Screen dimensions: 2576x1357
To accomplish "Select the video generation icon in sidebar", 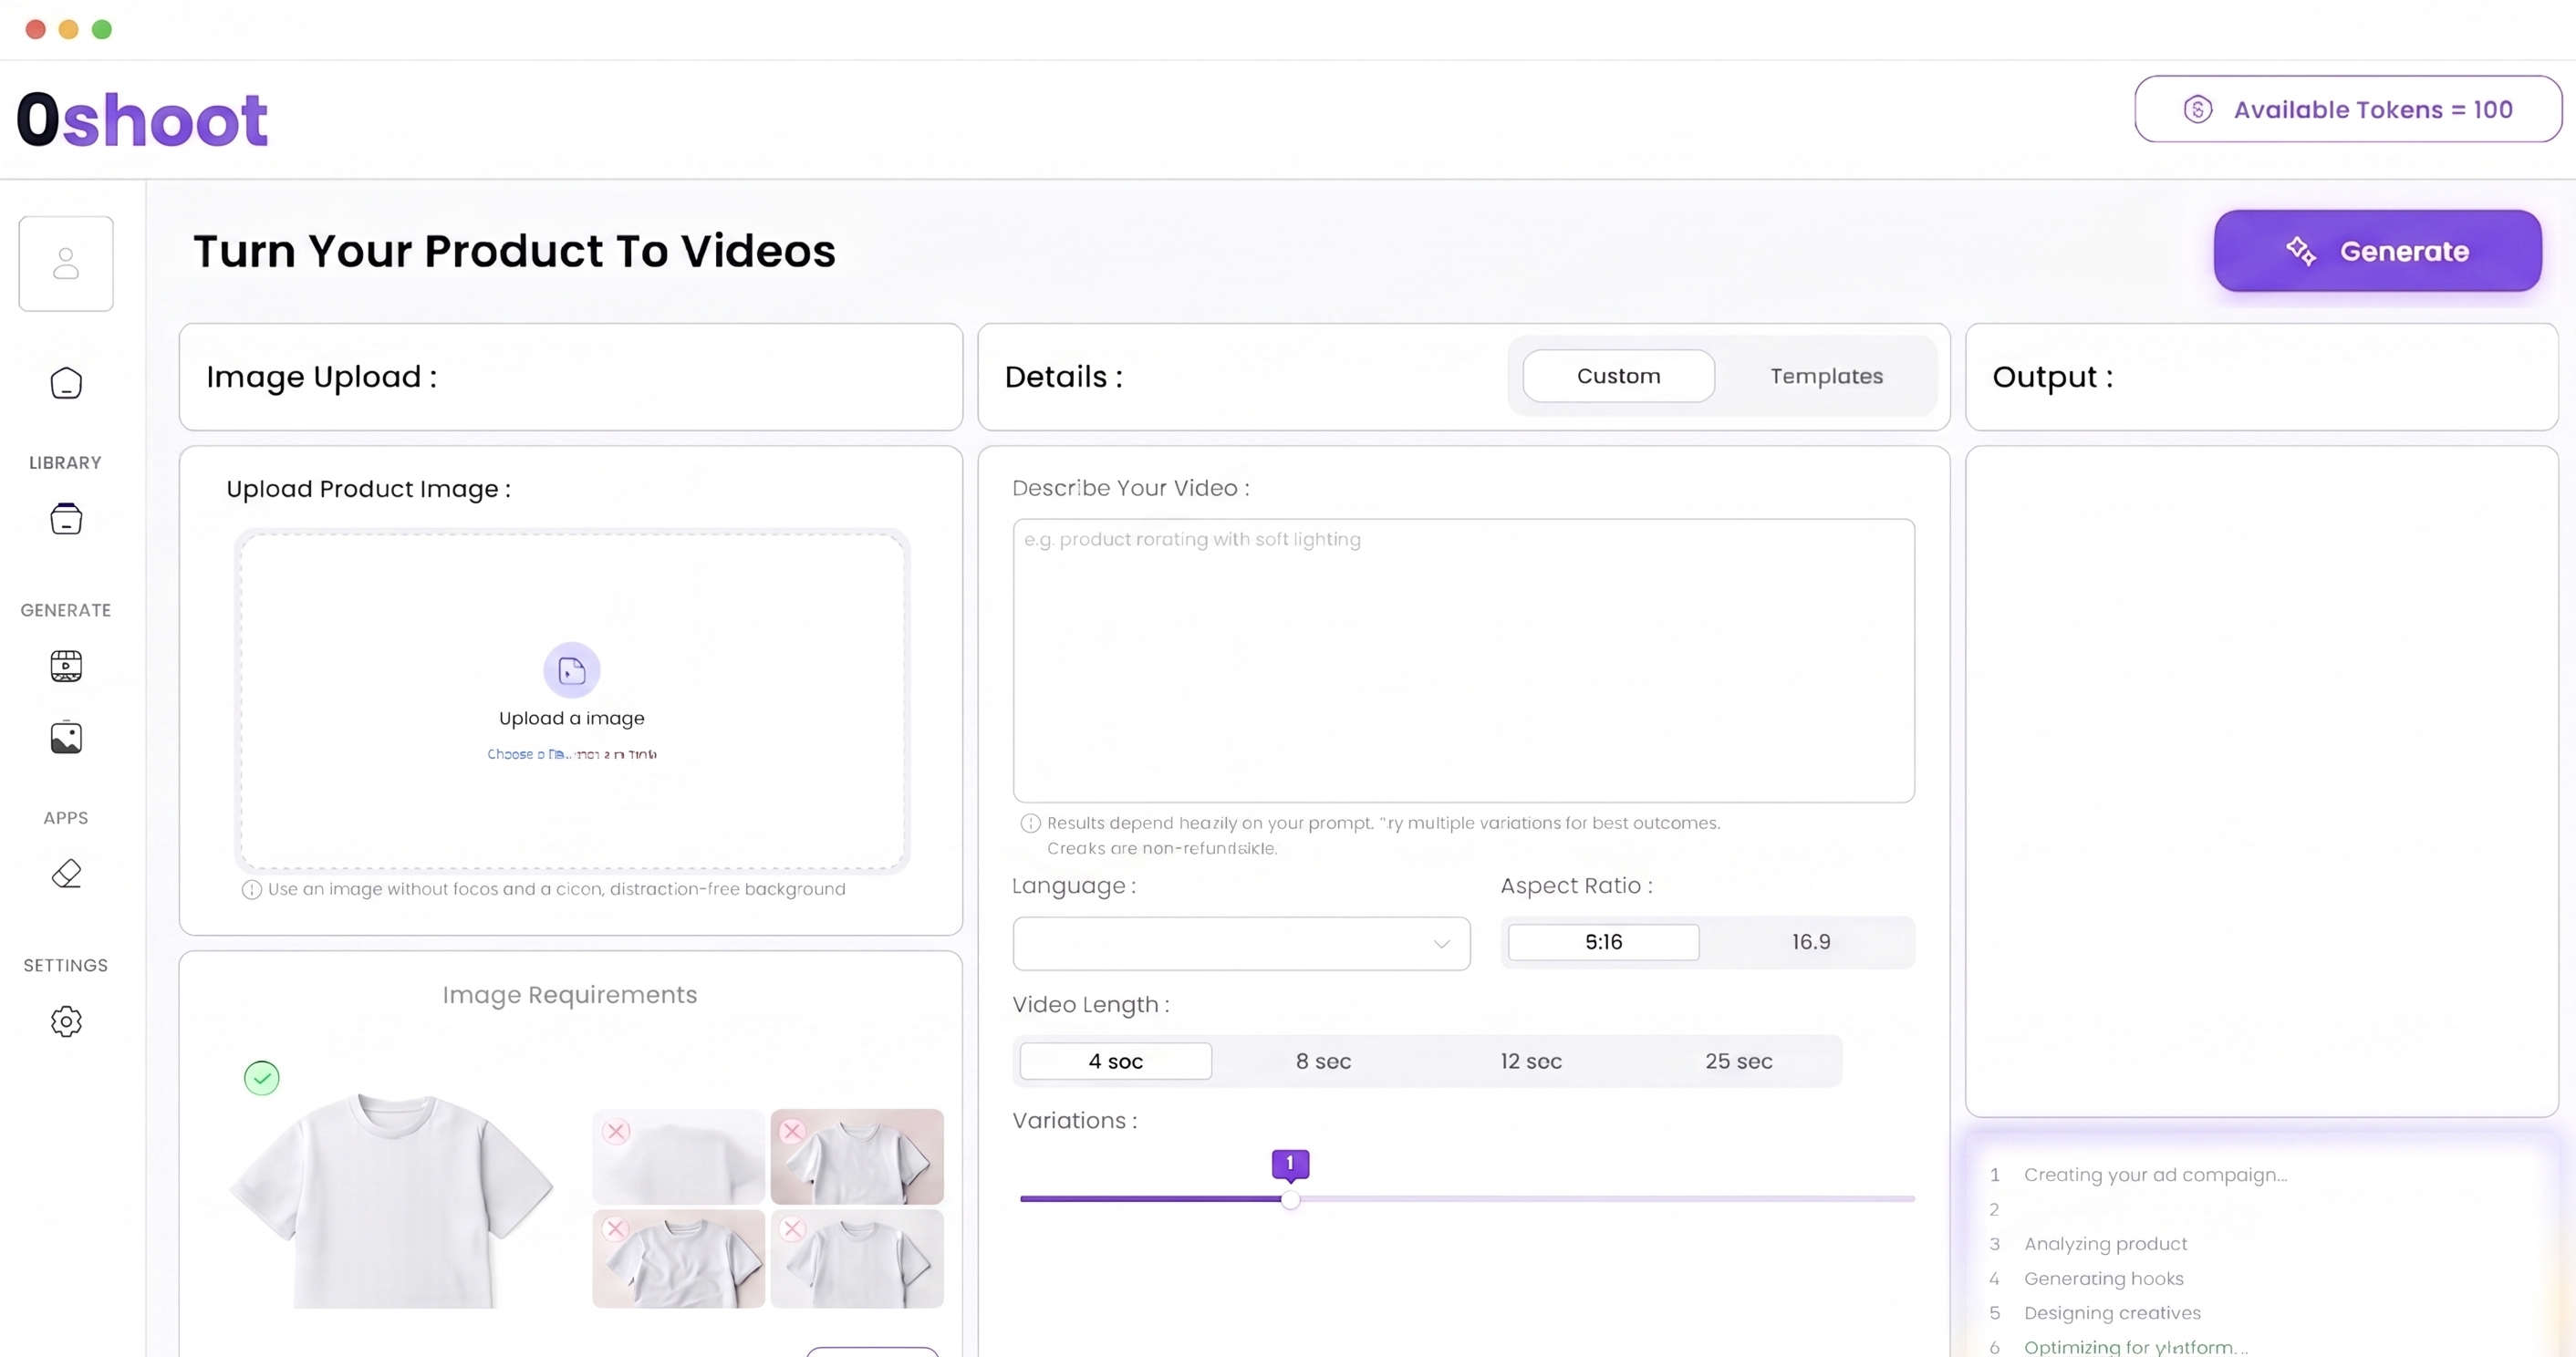I will 66,666.
